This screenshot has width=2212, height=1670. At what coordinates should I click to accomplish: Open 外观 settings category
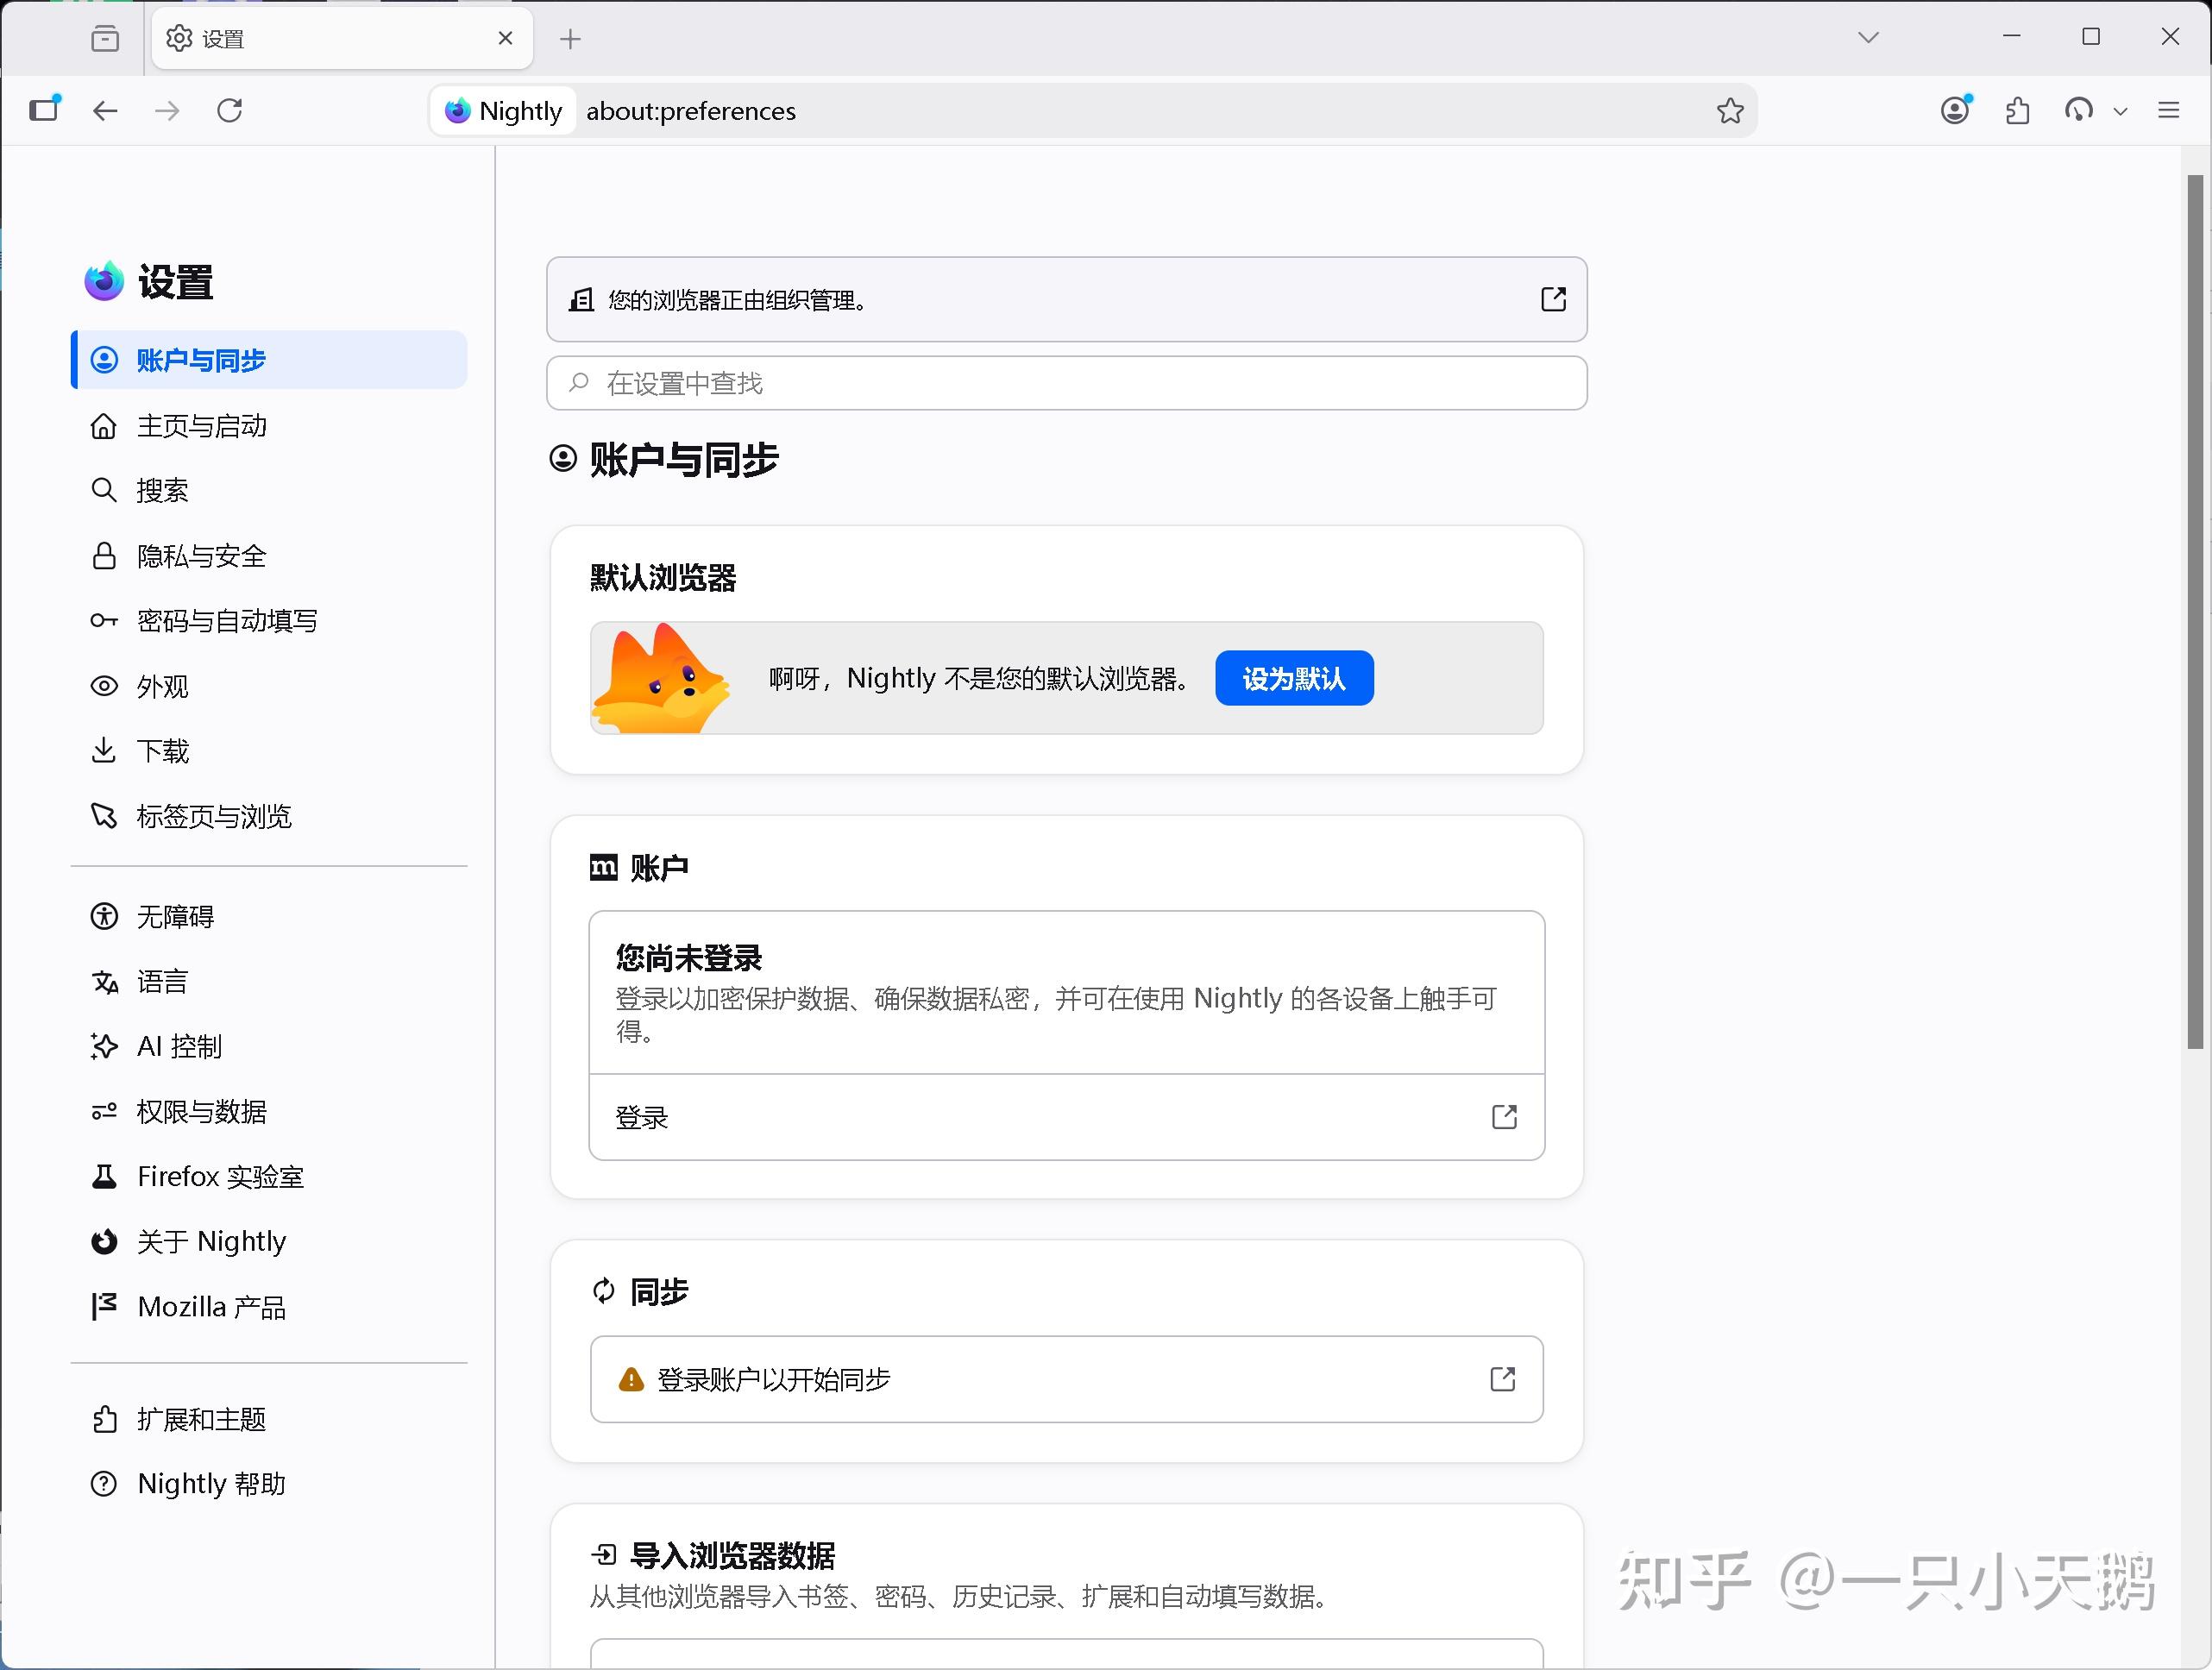pos(269,686)
